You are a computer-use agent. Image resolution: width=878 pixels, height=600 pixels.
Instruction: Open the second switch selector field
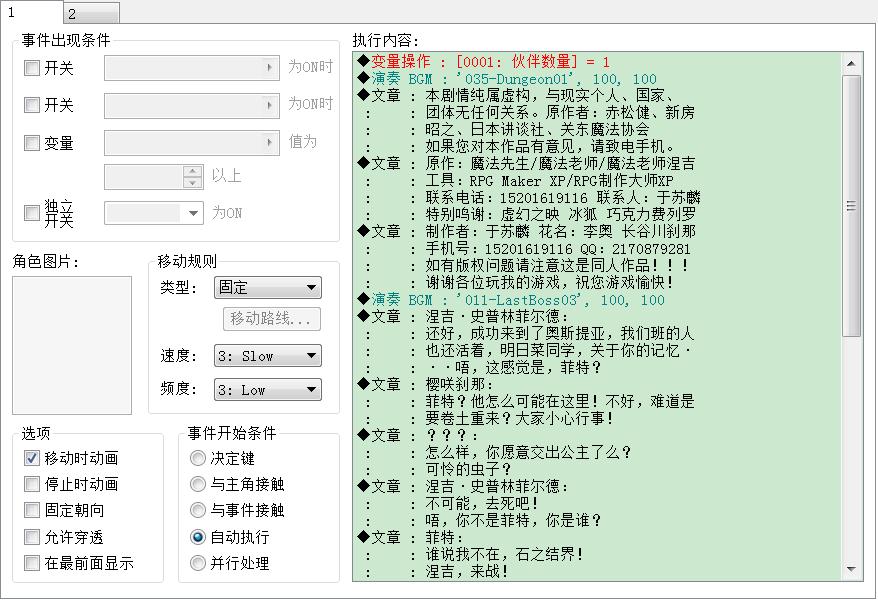192,105
